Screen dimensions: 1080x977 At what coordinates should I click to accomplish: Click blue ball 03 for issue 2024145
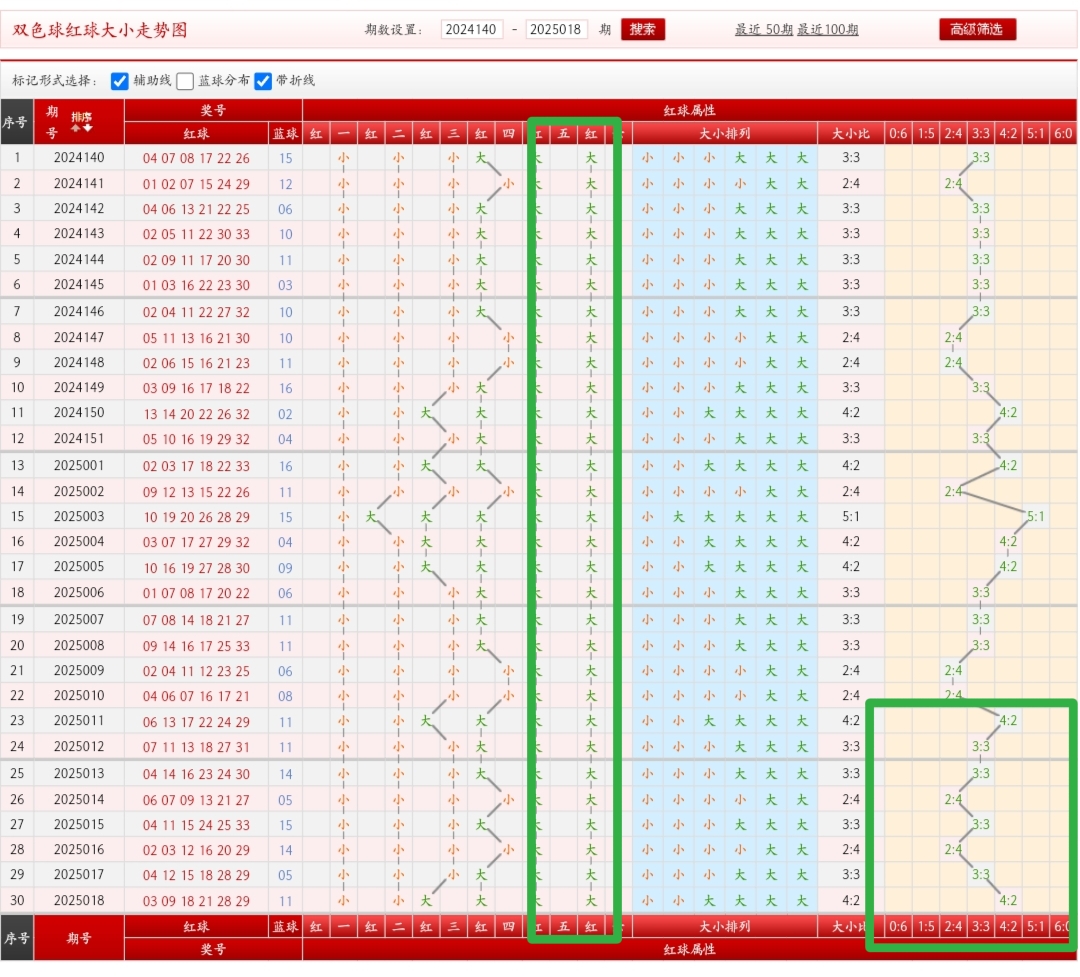point(286,285)
